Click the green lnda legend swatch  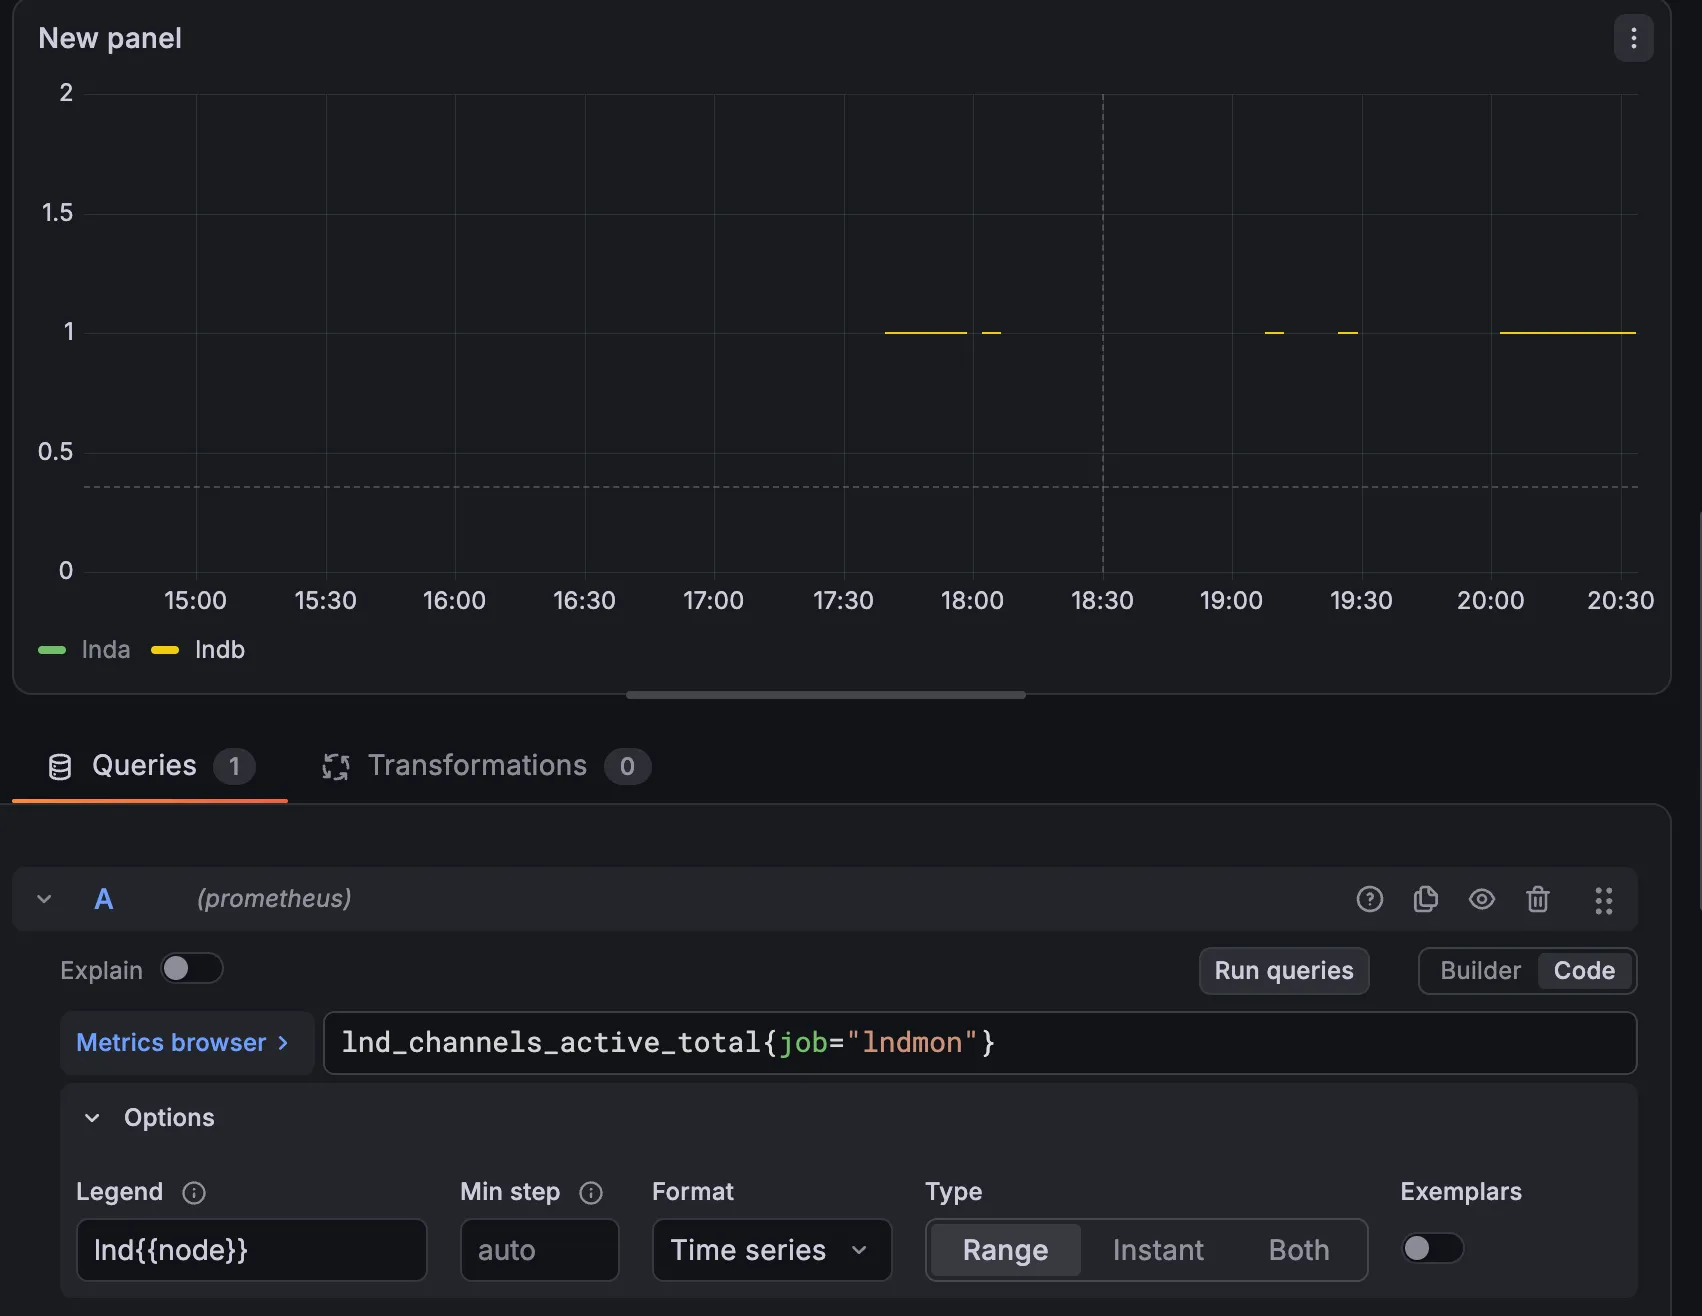click(52, 650)
